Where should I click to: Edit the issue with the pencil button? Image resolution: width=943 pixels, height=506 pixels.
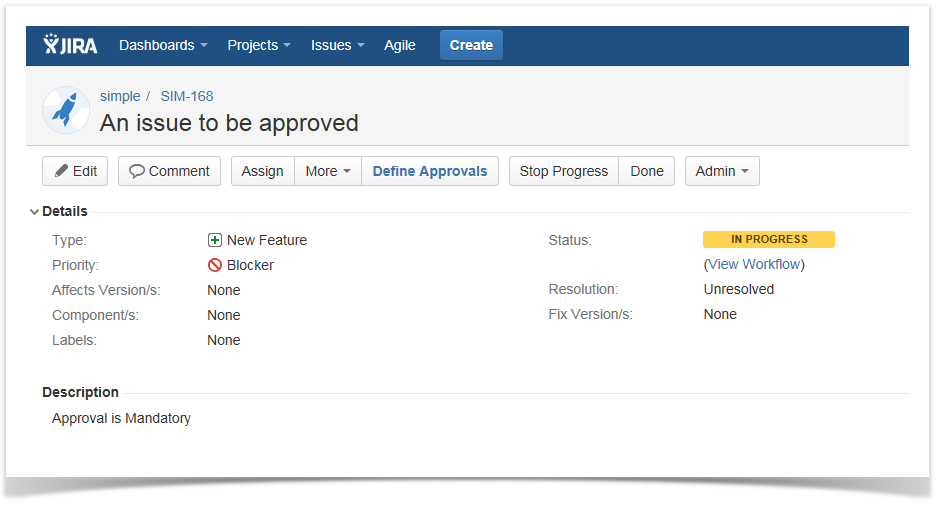[75, 171]
